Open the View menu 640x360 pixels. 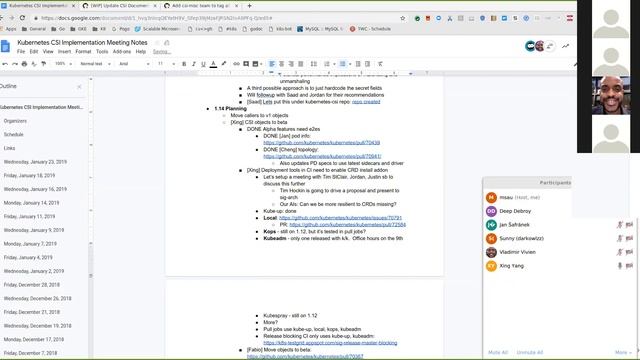pyautogui.click(x=48, y=52)
